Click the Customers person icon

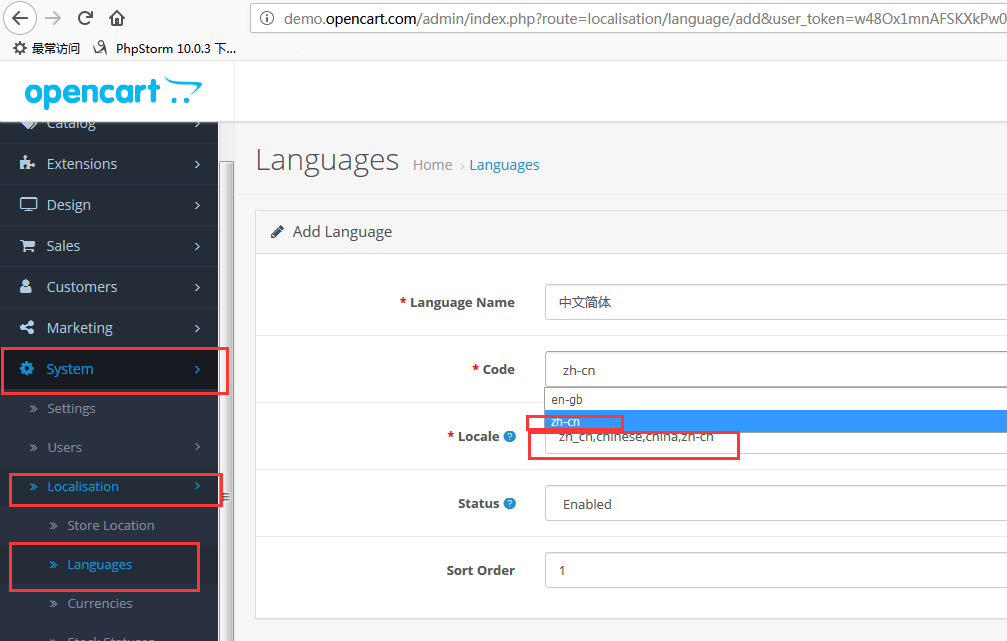pyautogui.click(x=26, y=286)
